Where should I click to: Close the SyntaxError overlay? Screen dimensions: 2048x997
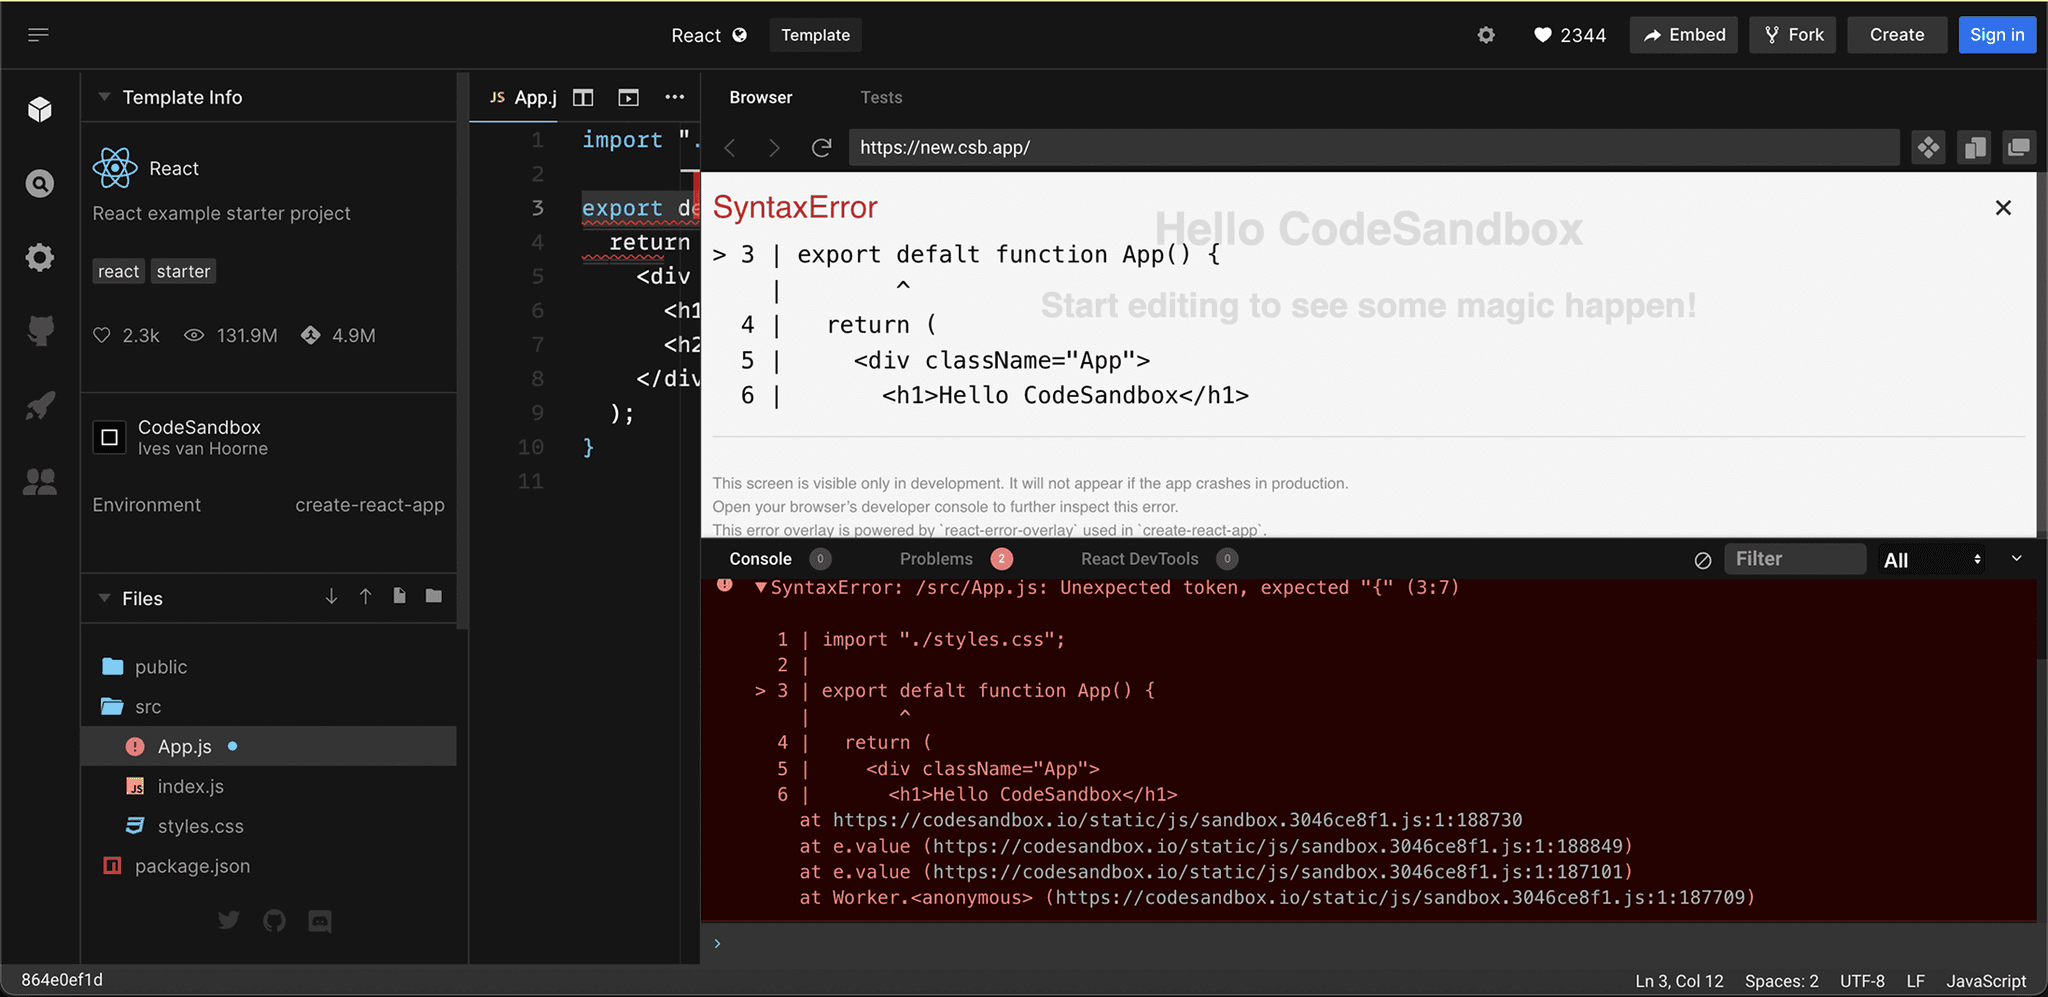click(2003, 208)
